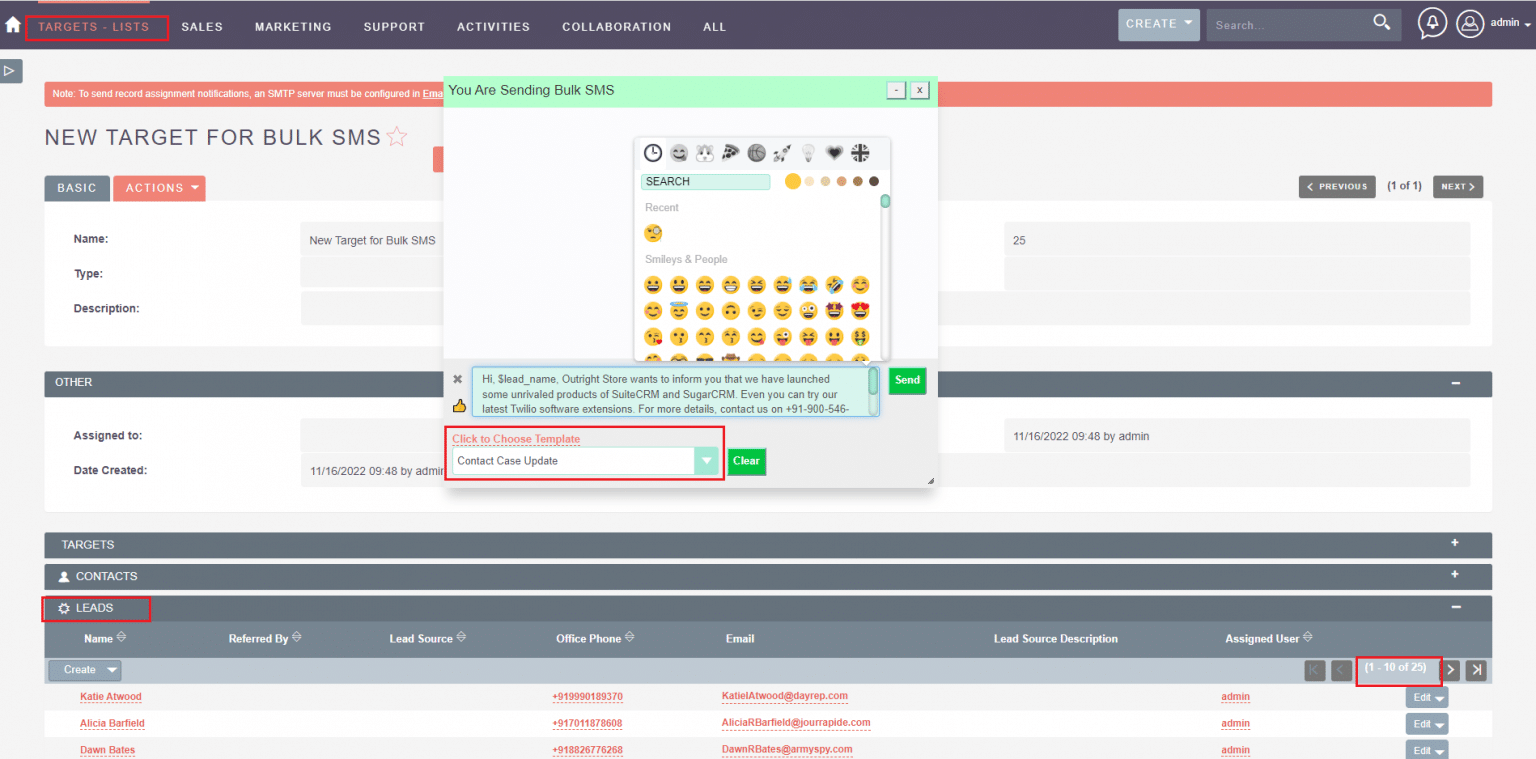Click the emoji SEARCH input field
The width and height of the screenshot is (1536, 759).
point(705,181)
